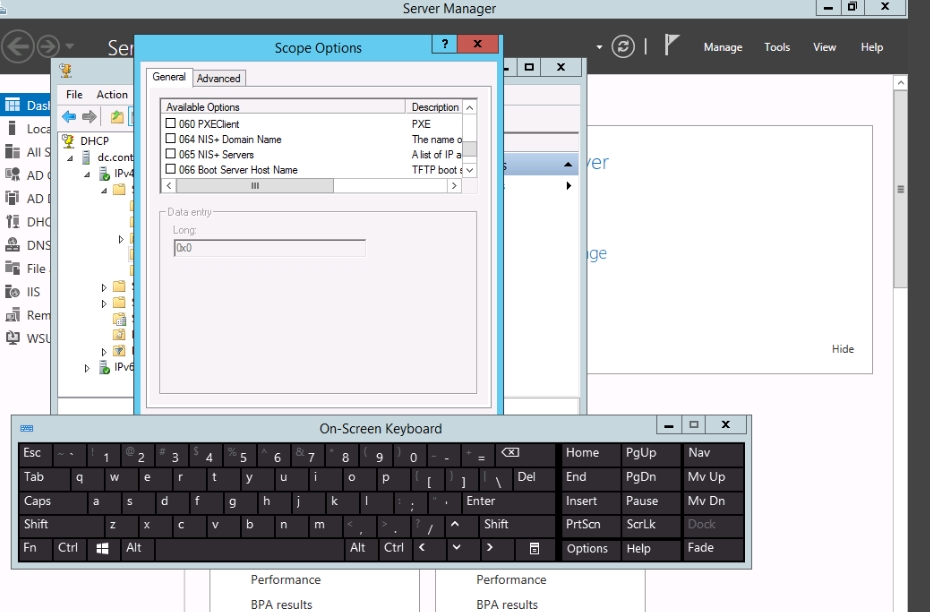Select the DHCP root node in the tree
This screenshot has height=612, width=930.
[x=94, y=141]
